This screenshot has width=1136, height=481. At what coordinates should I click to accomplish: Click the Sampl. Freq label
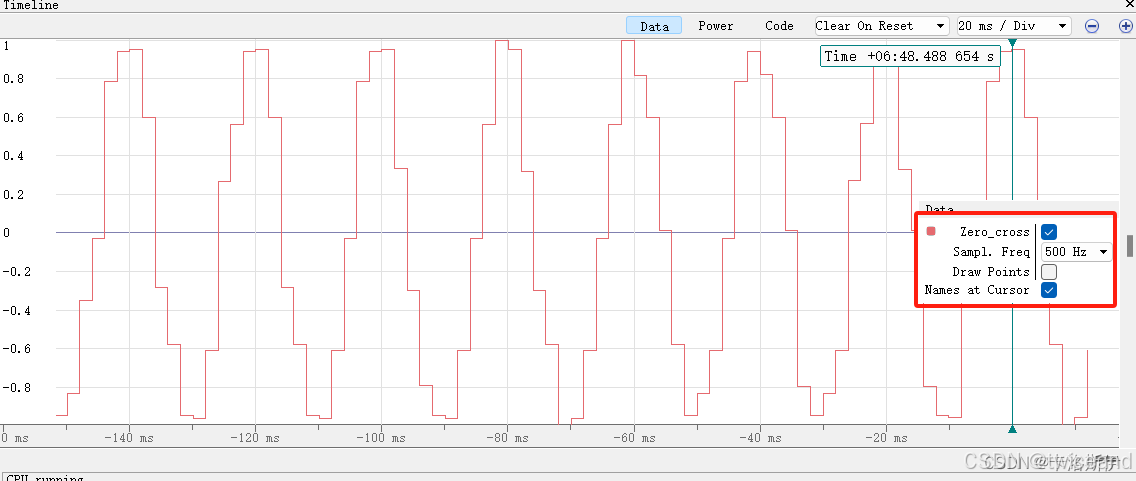pos(991,252)
